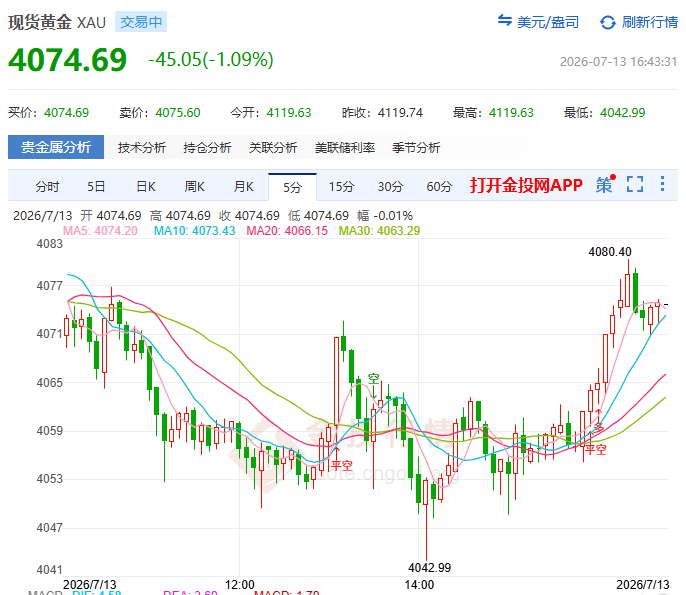The height and width of the screenshot is (595, 686).
Task: Click the MA10: 4073.43 legend
Action: [x=195, y=231]
